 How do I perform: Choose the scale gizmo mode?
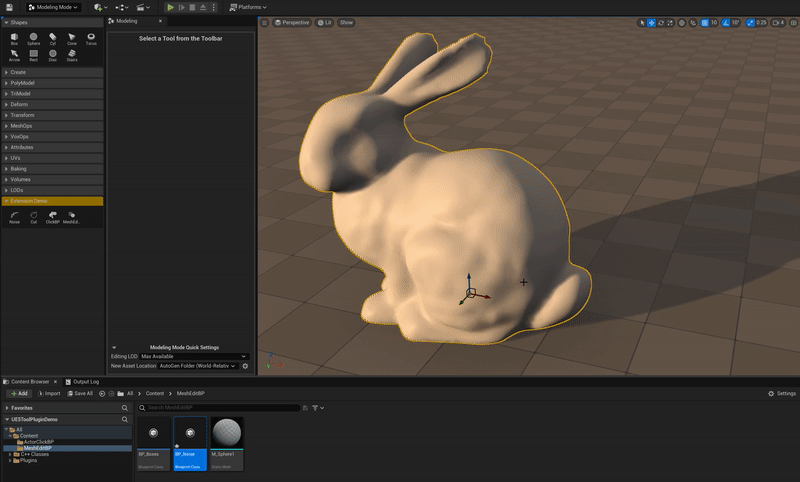click(x=670, y=22)
